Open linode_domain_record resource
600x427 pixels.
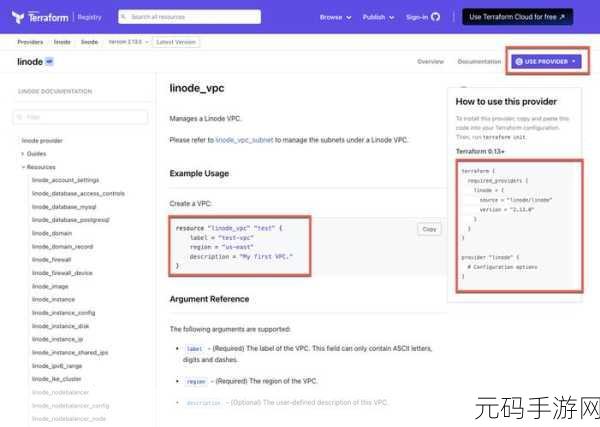click(62, 246)
